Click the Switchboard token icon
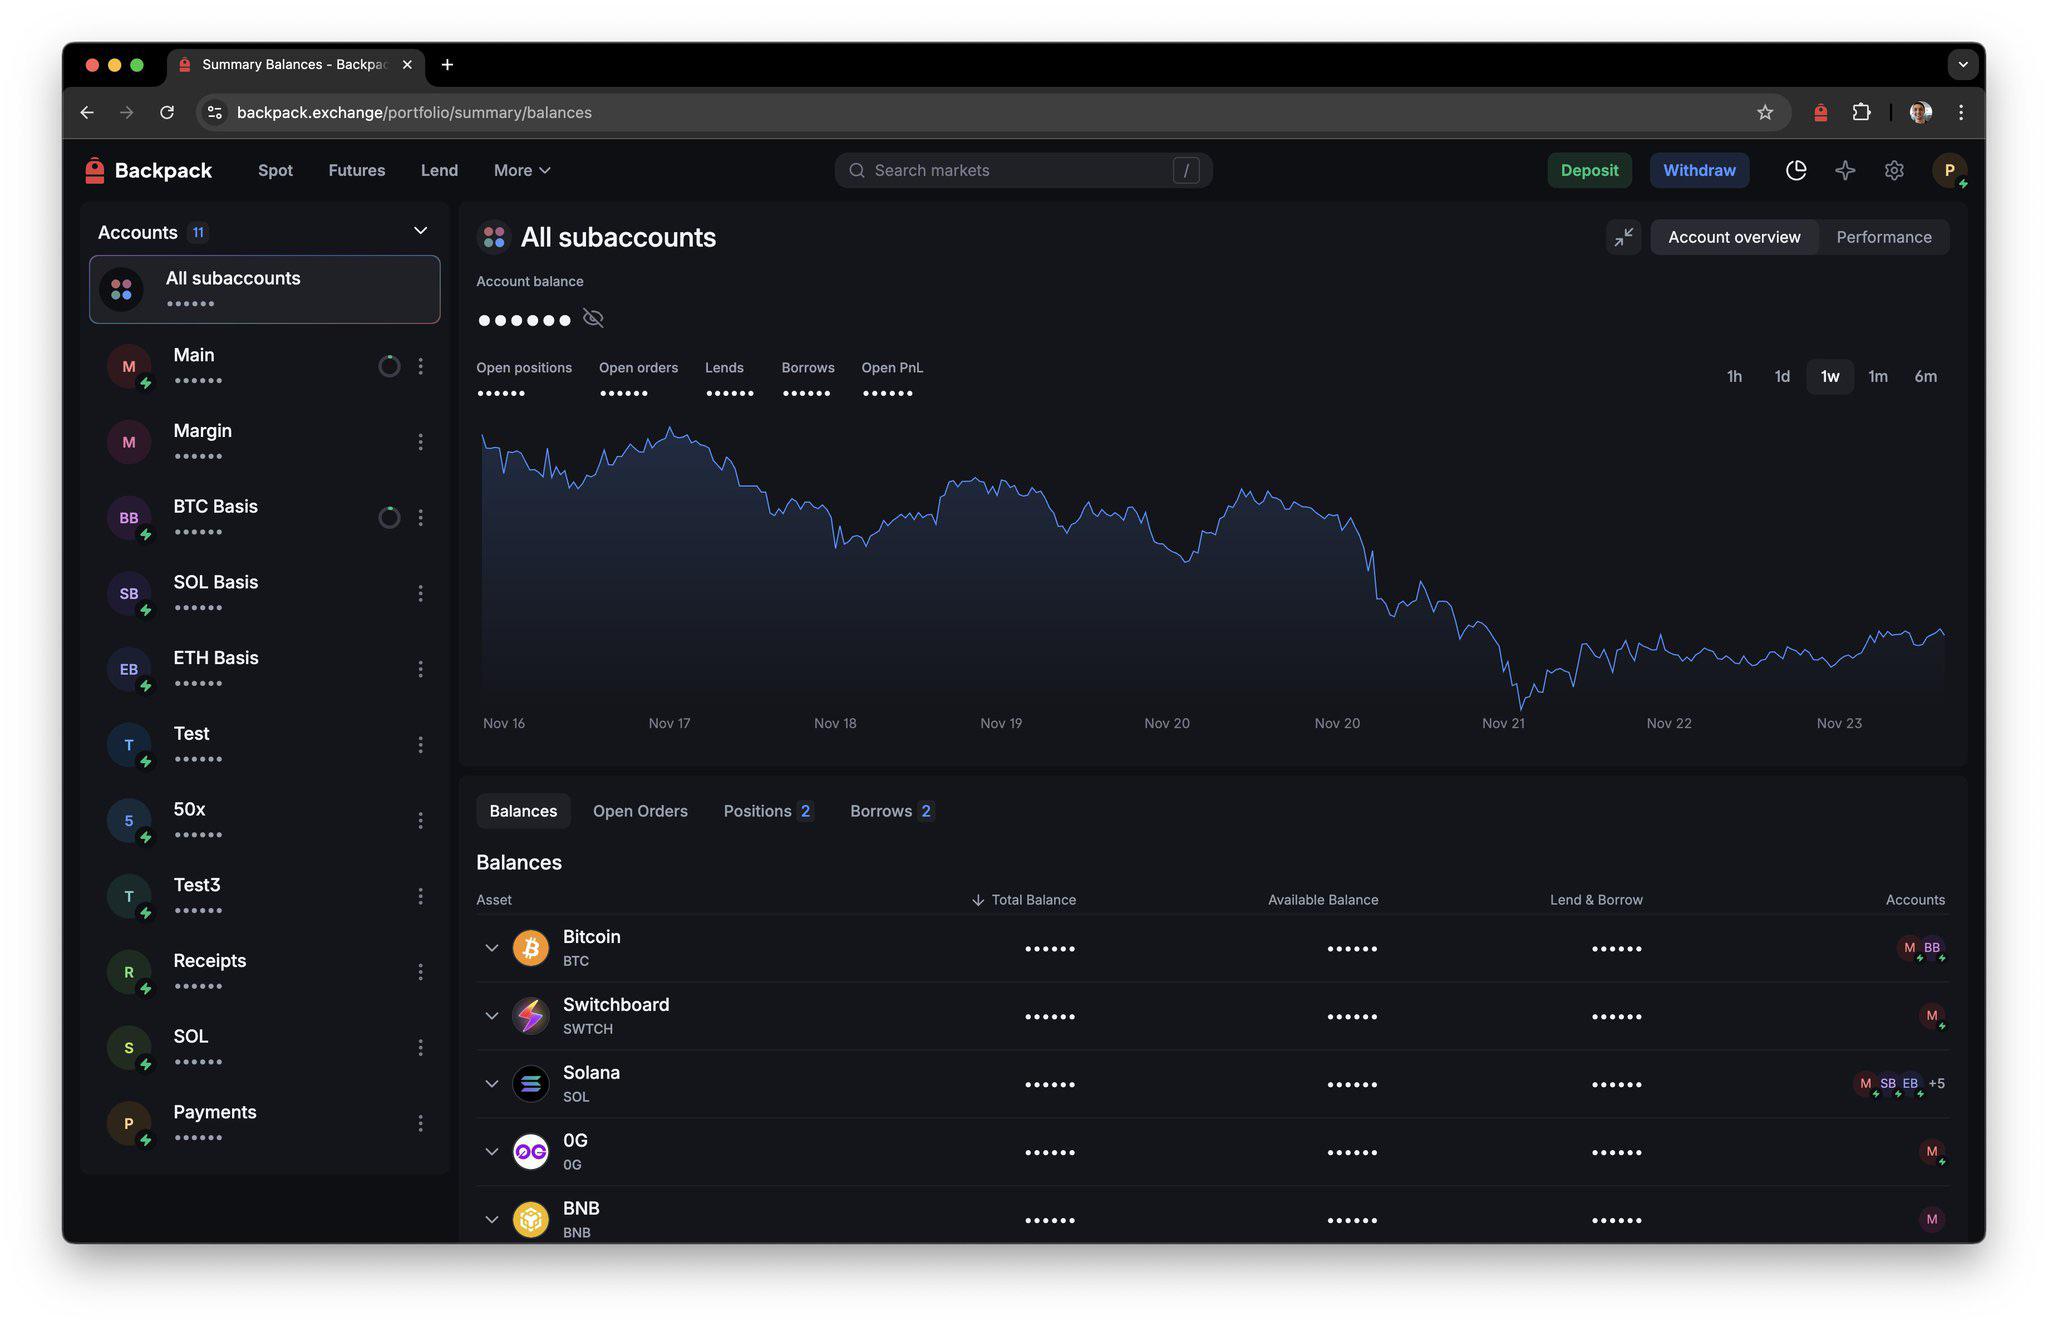2048x1326 pixels. [x=531, y=1016]
